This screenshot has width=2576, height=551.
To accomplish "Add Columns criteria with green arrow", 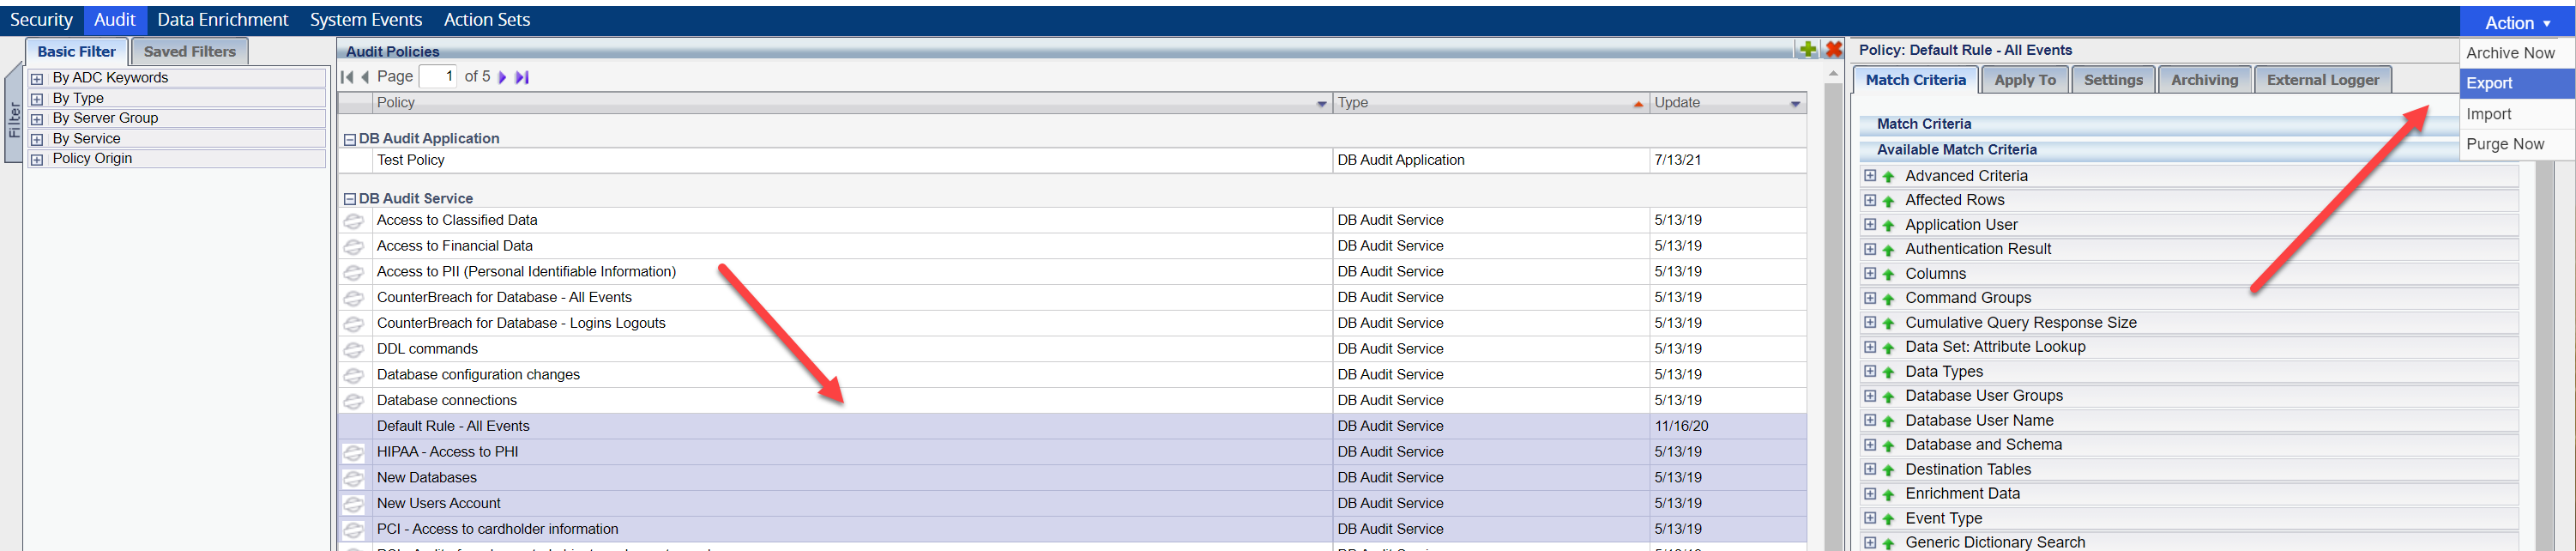I will [x=1888, y=275].
